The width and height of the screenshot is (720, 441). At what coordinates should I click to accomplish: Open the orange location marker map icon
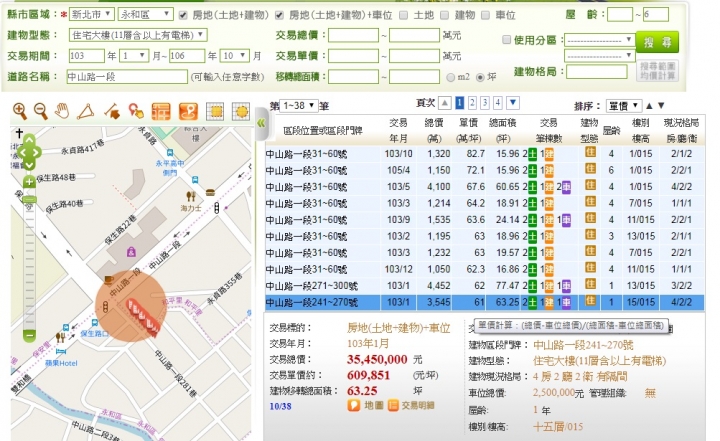(x=189, y=111)
